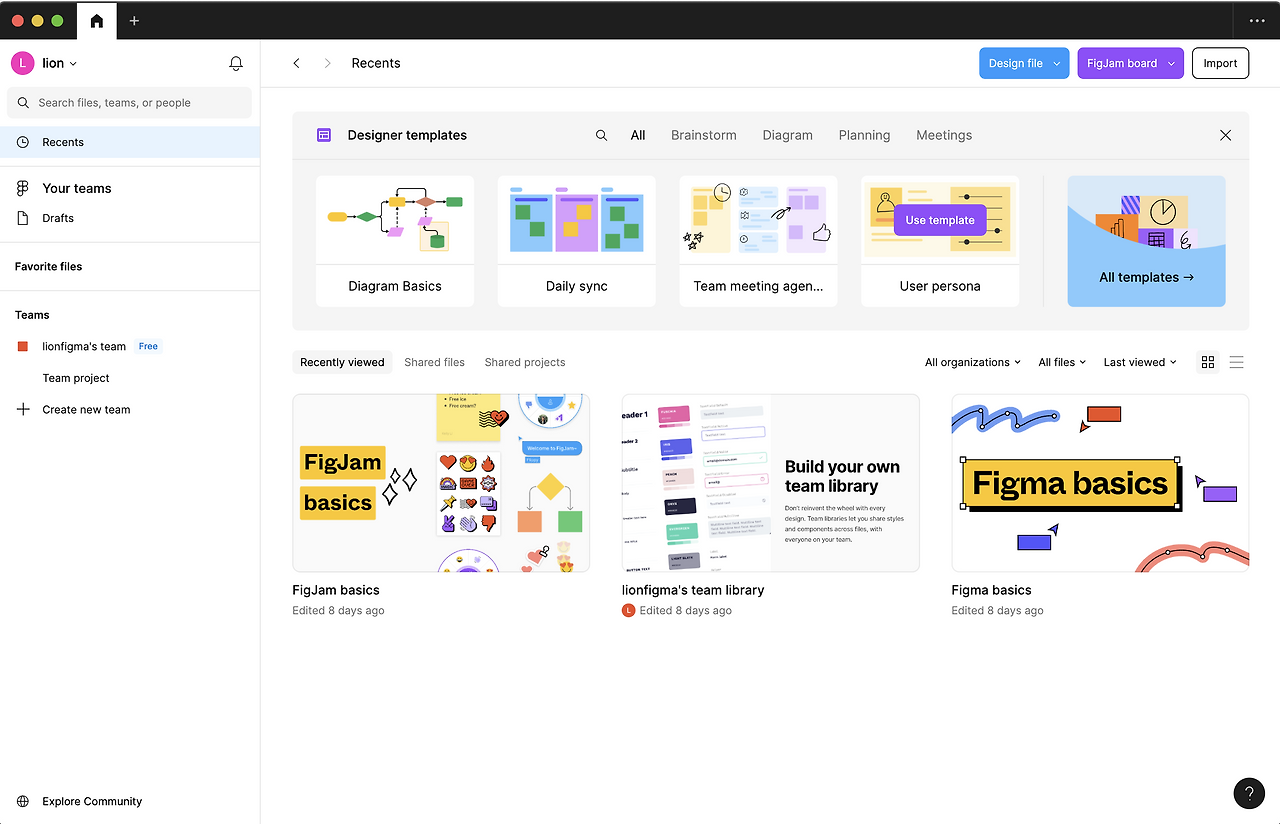Click the lion account avatar
Image resolution: width=1280 pixels, height=824 pixels.
(22, 63)
